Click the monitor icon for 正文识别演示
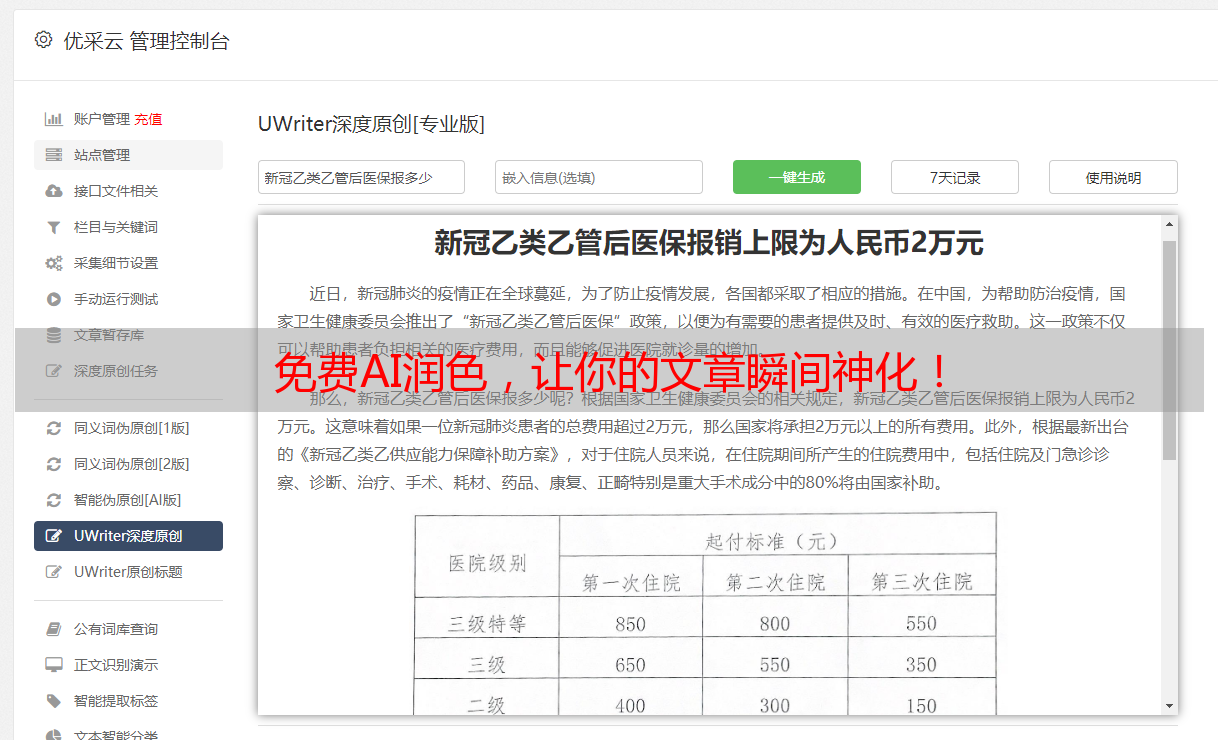Image resolution: width=1218 pixels, height=740 pixels. click(x=54, y=665)
